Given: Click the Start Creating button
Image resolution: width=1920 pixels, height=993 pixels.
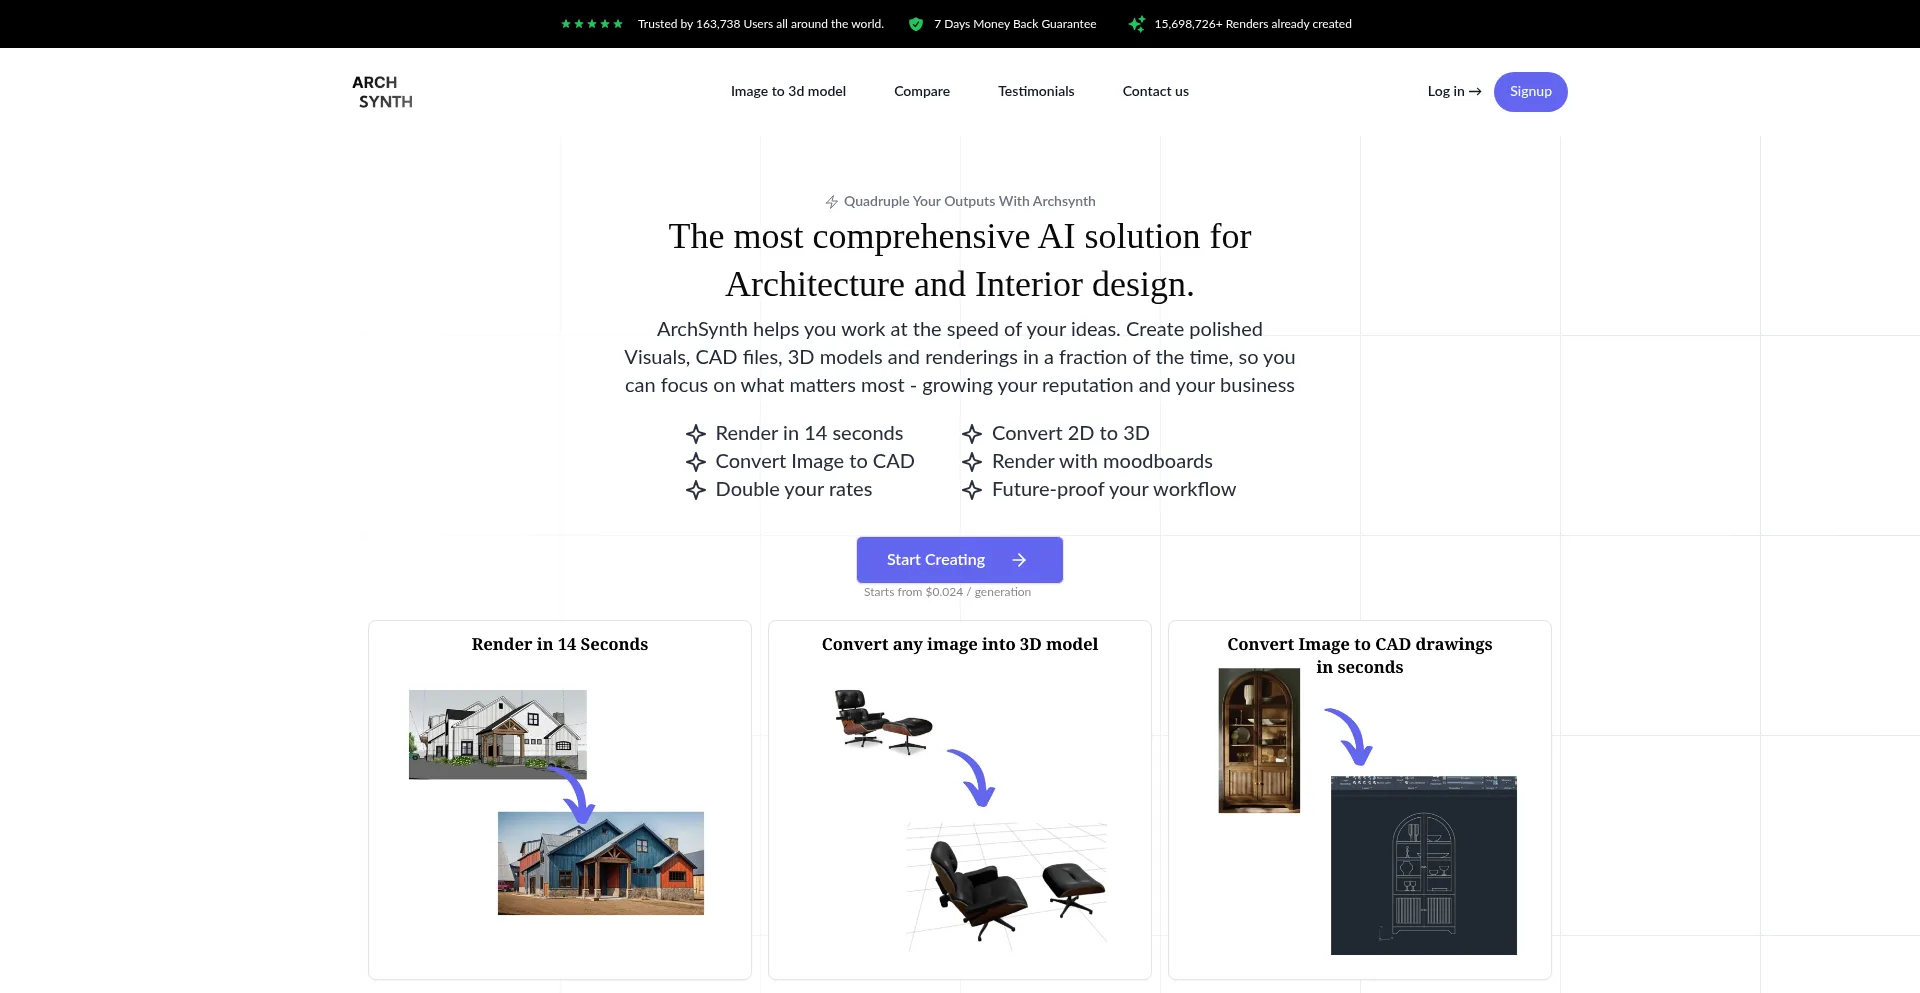Looking at the screenshot, I should [x=960, y=560].
